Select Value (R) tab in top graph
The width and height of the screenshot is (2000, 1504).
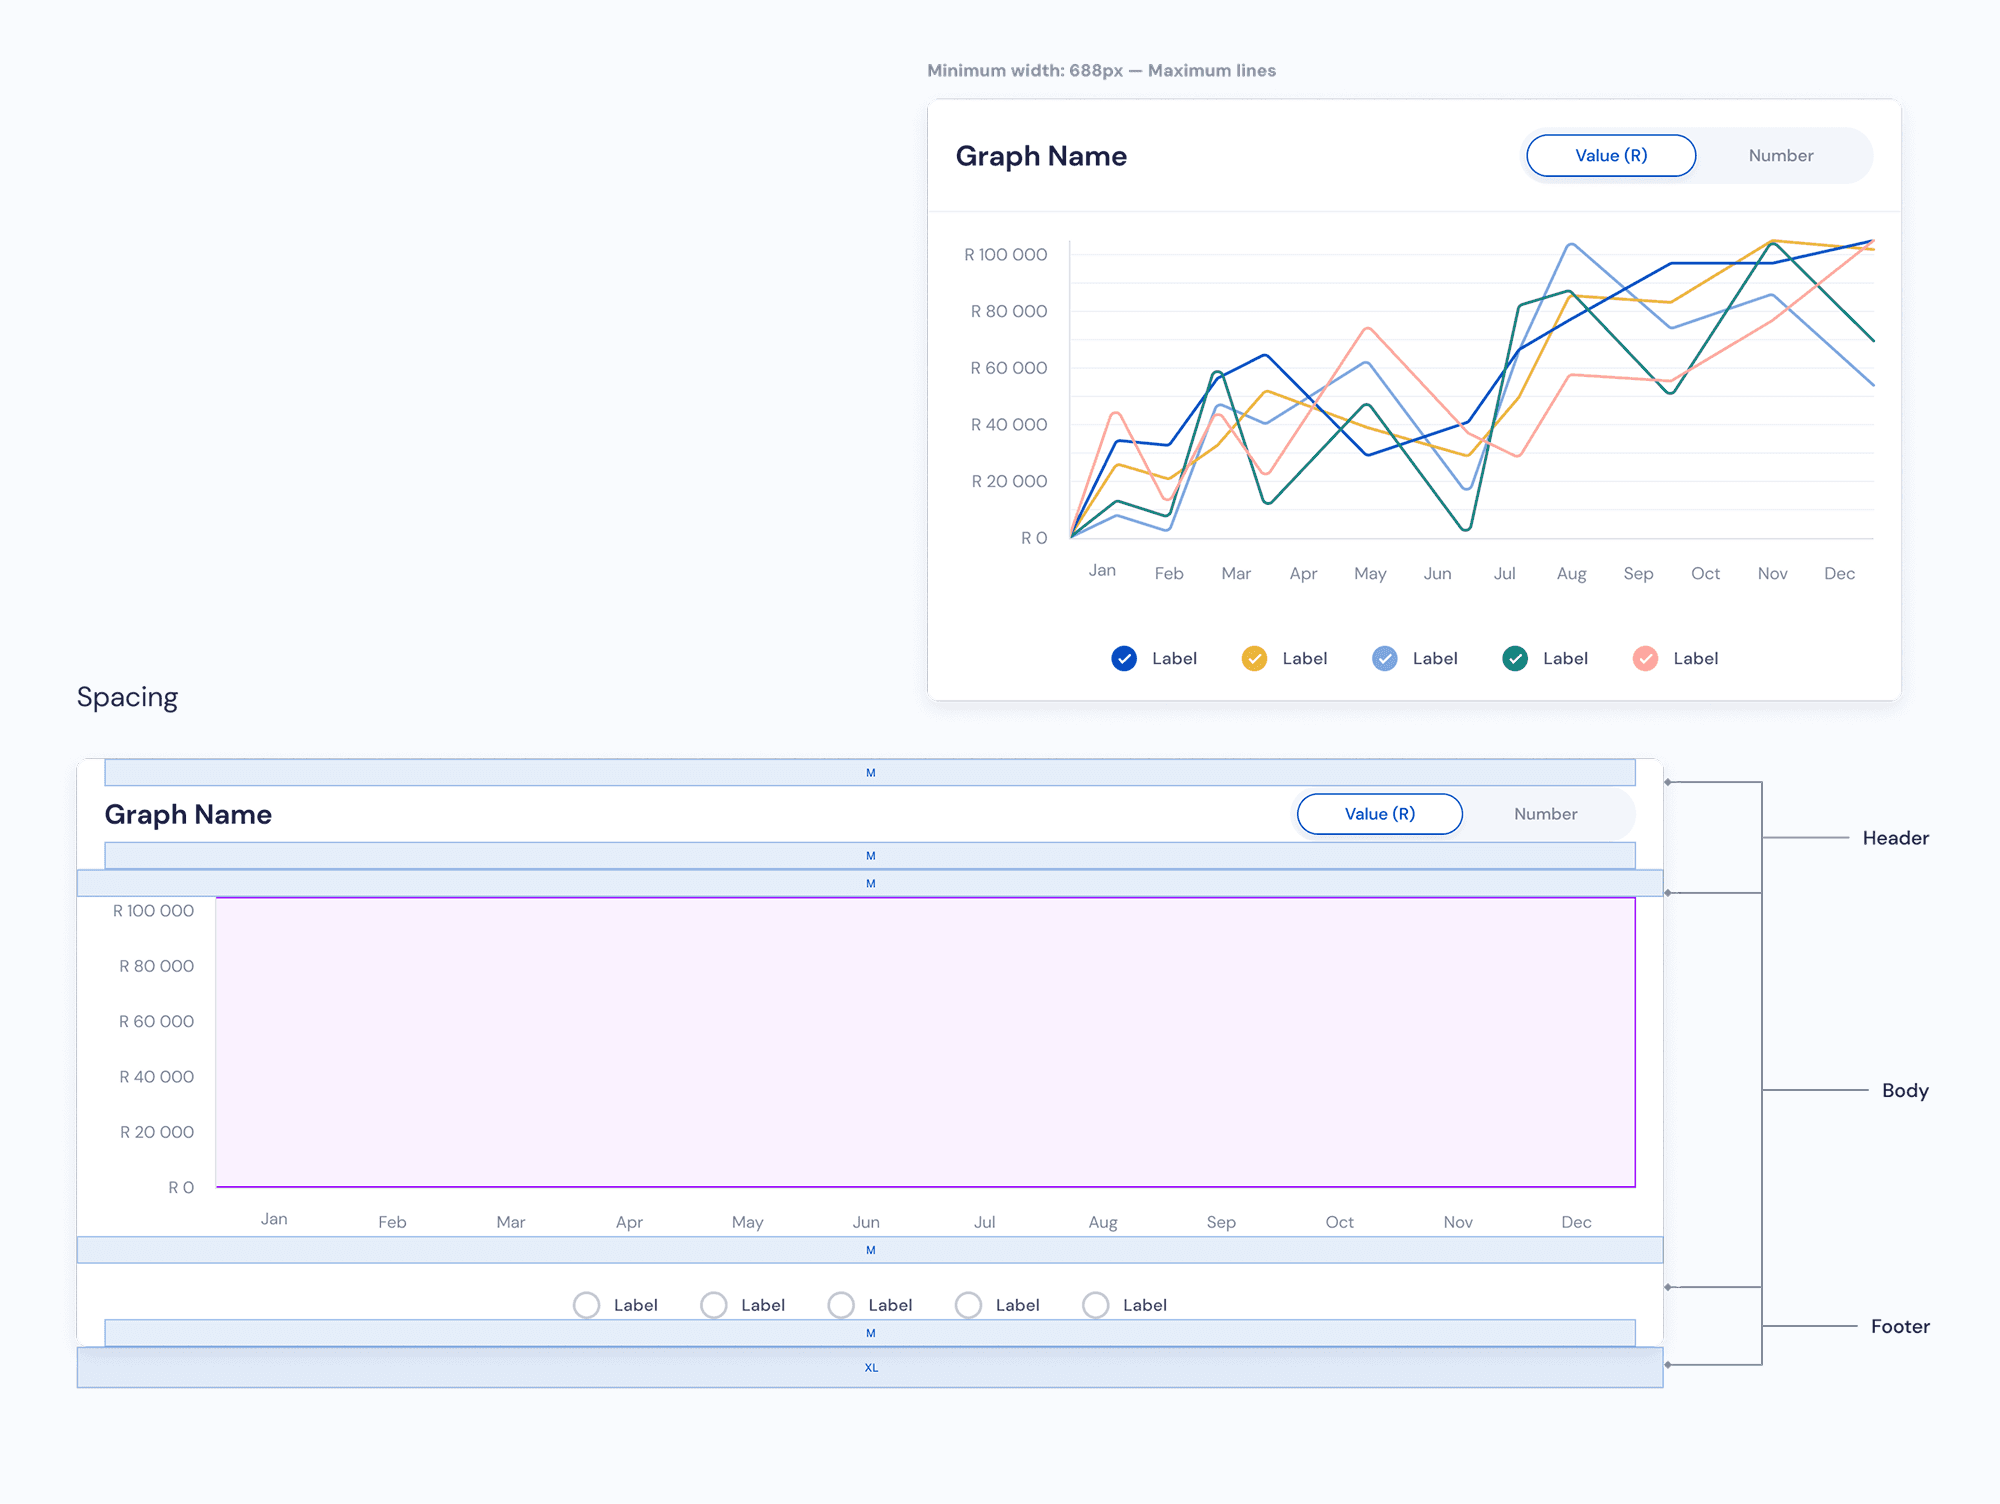[1610, 156]
